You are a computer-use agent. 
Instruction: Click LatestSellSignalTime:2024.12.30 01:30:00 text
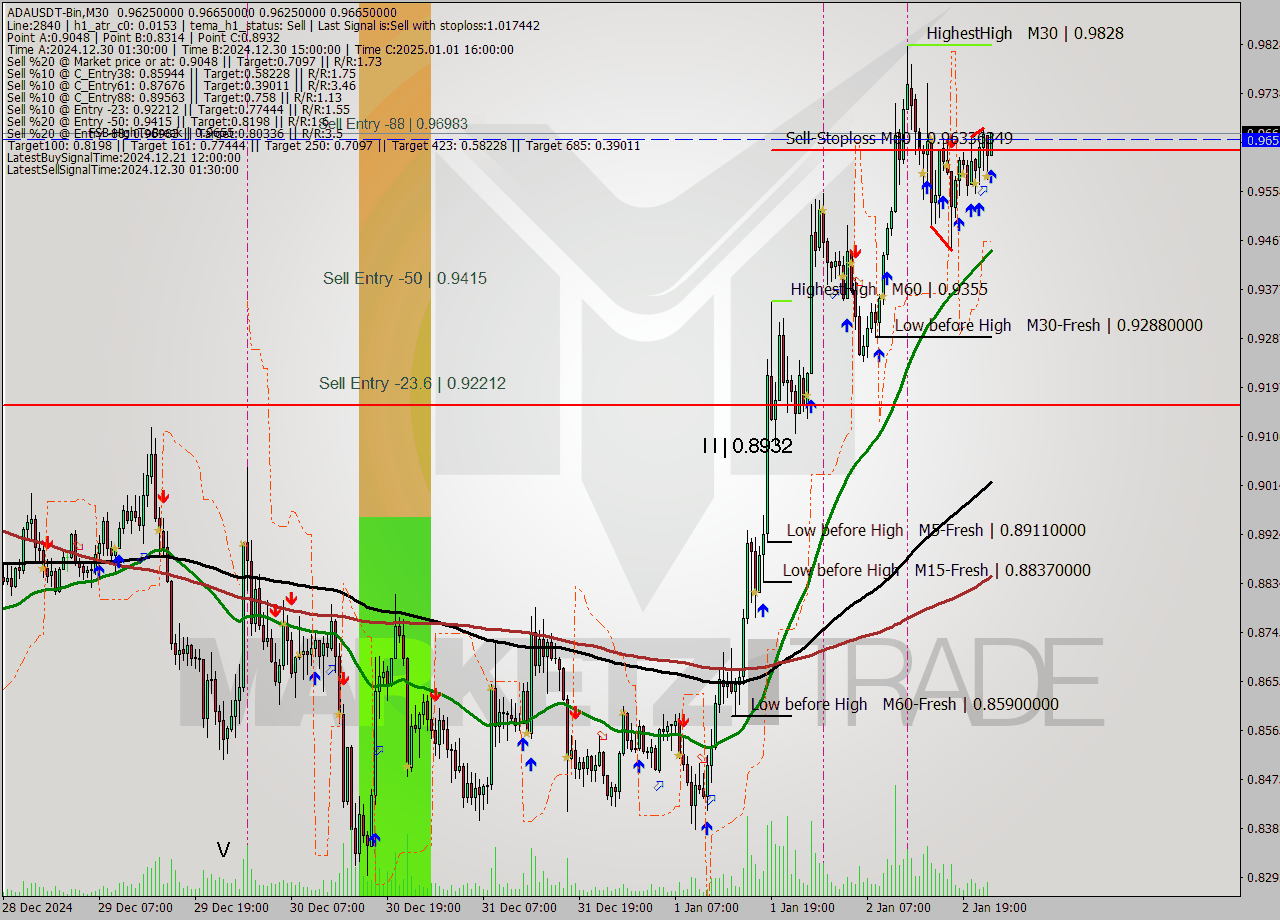pos(122,169)
